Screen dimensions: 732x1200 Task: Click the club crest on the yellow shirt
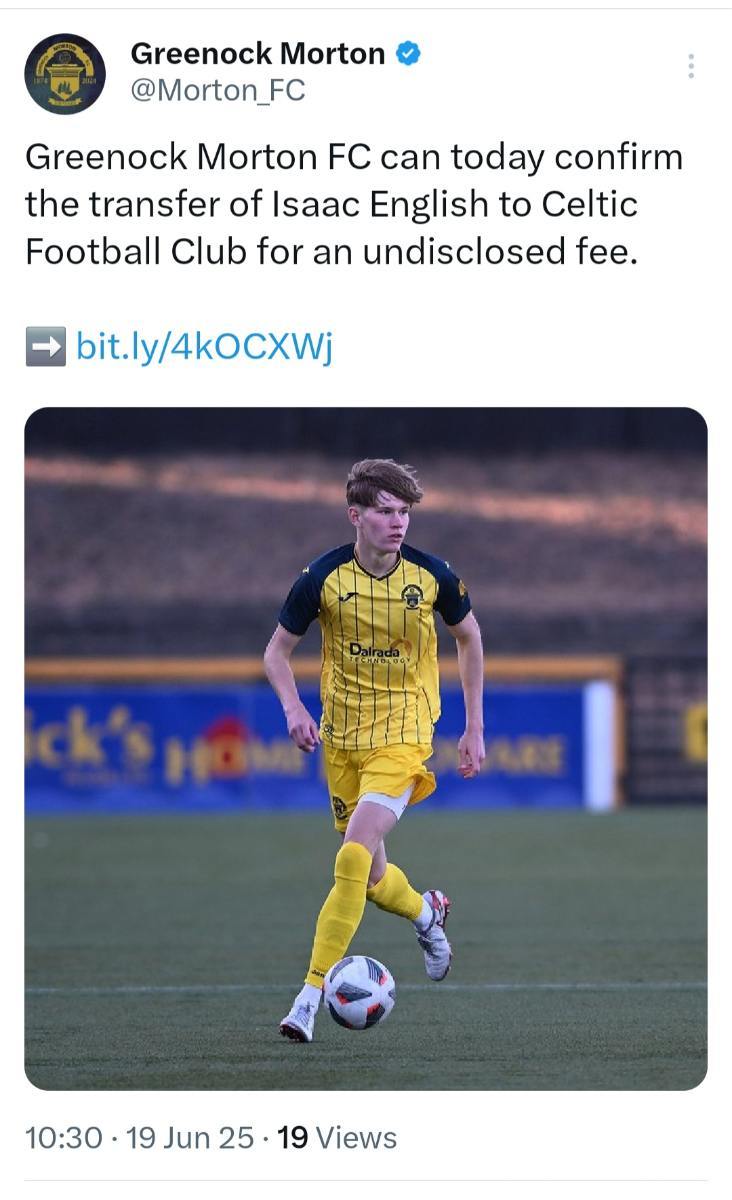click(x=412, y=596)
